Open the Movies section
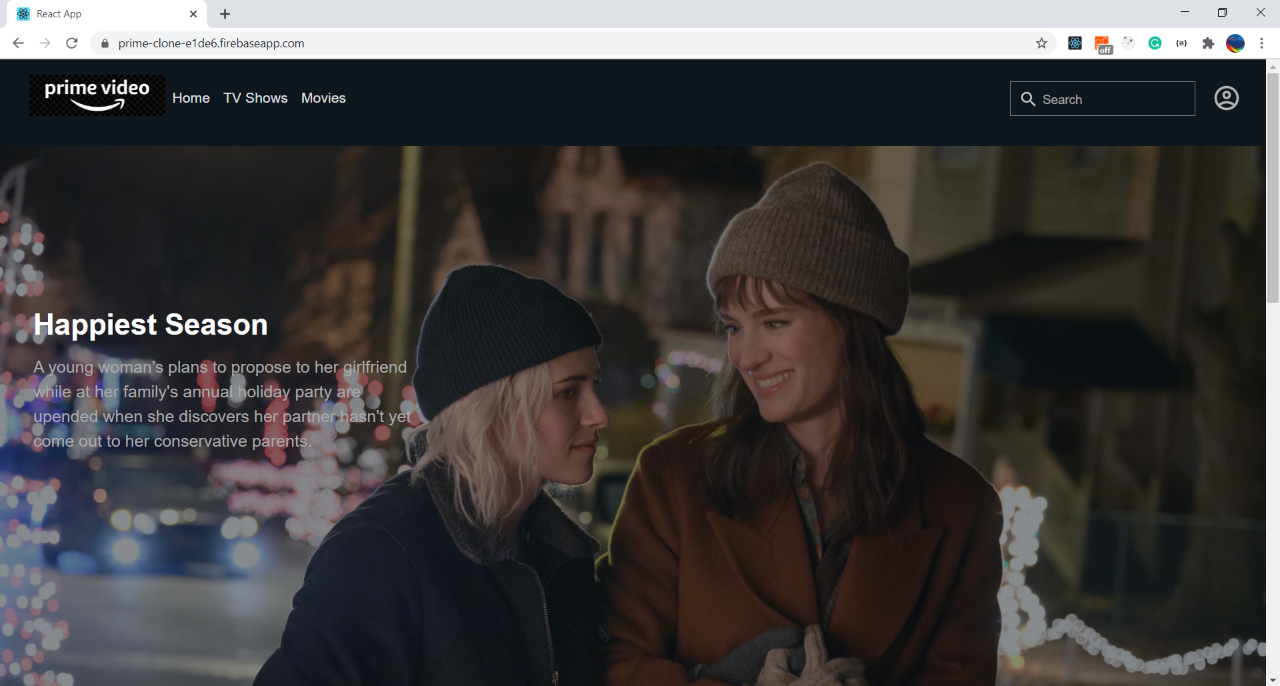1280x686 pixels. tap(323, 98)
